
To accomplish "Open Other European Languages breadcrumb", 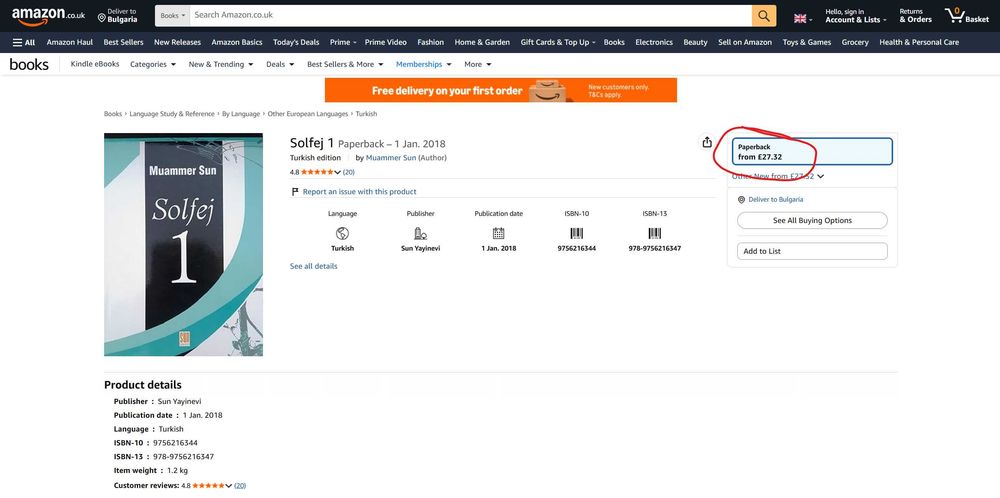I will tap(307, 114).
